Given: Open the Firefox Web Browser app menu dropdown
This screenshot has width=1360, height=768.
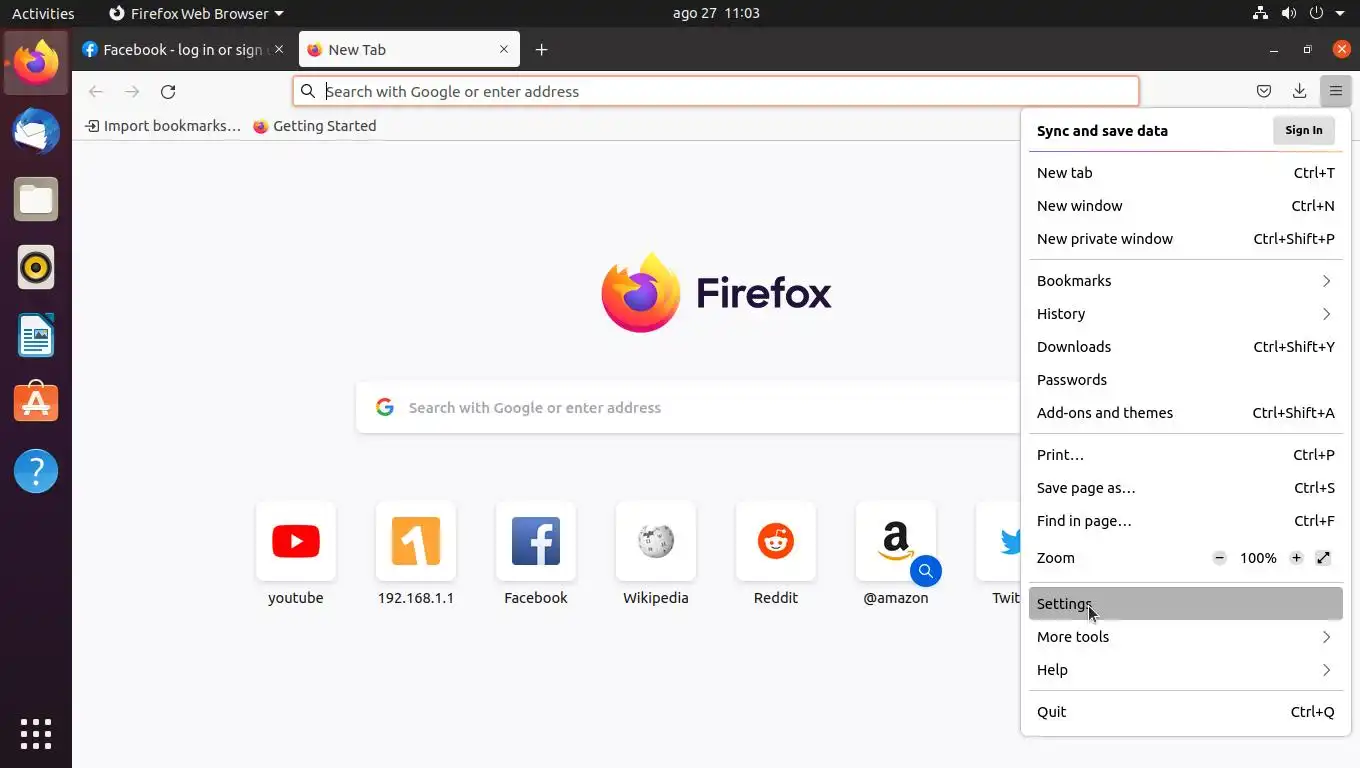Looking at the screenshot, I should pos(196,13).
